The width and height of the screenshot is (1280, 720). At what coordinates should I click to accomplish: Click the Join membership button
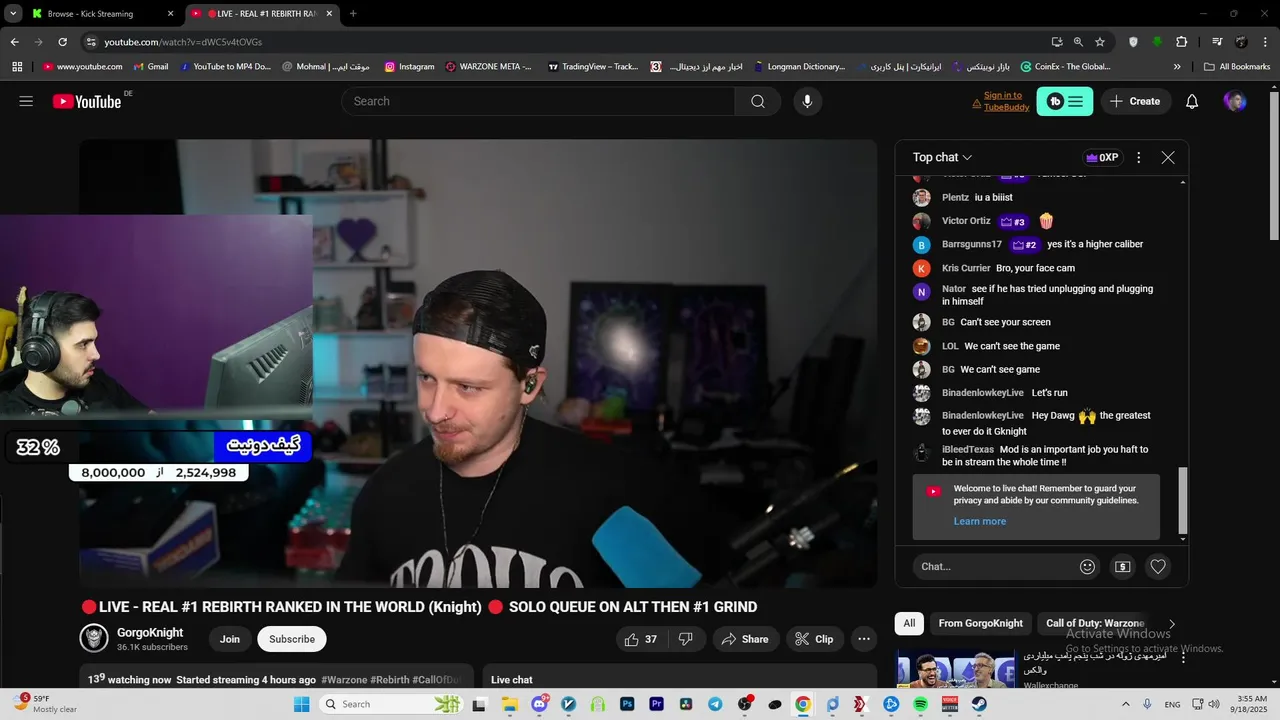tap(230, 639)
